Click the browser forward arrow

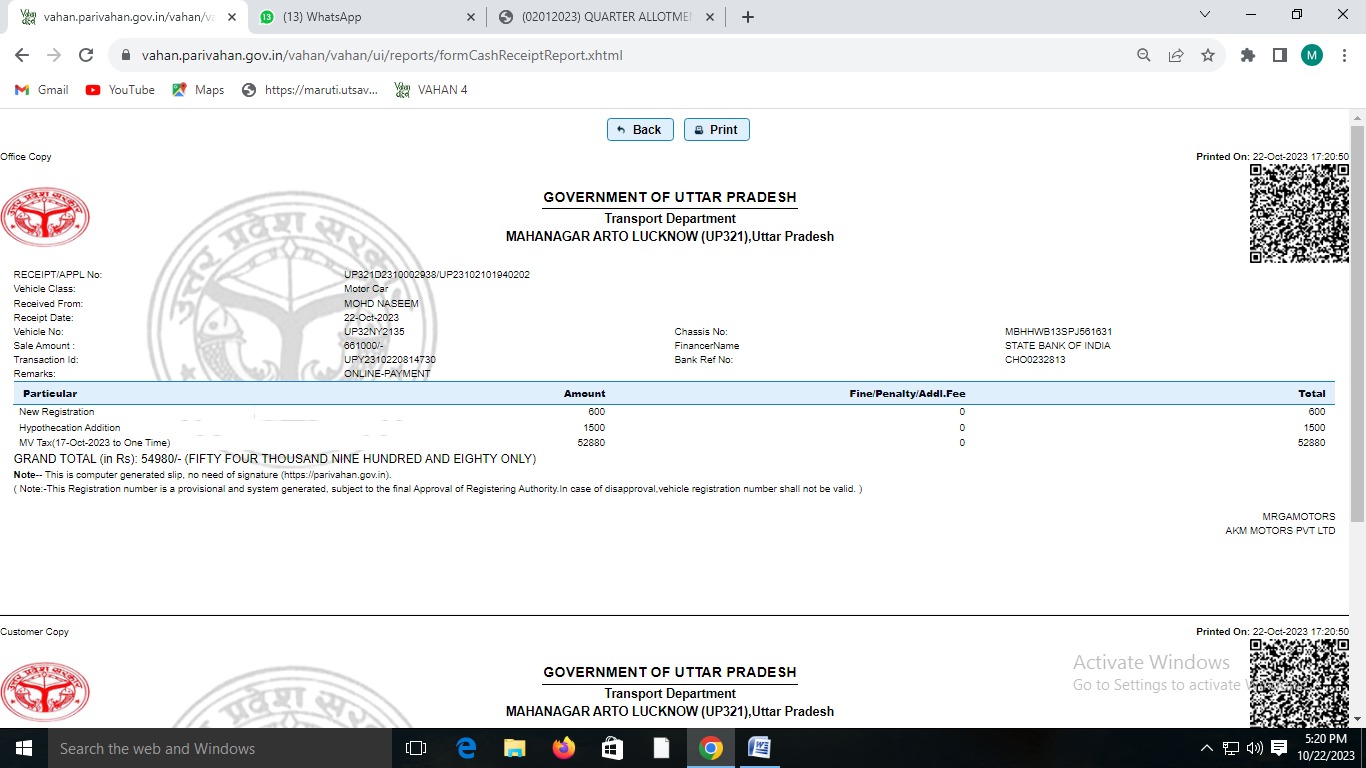pyautogui.click(x=54, y=55)
